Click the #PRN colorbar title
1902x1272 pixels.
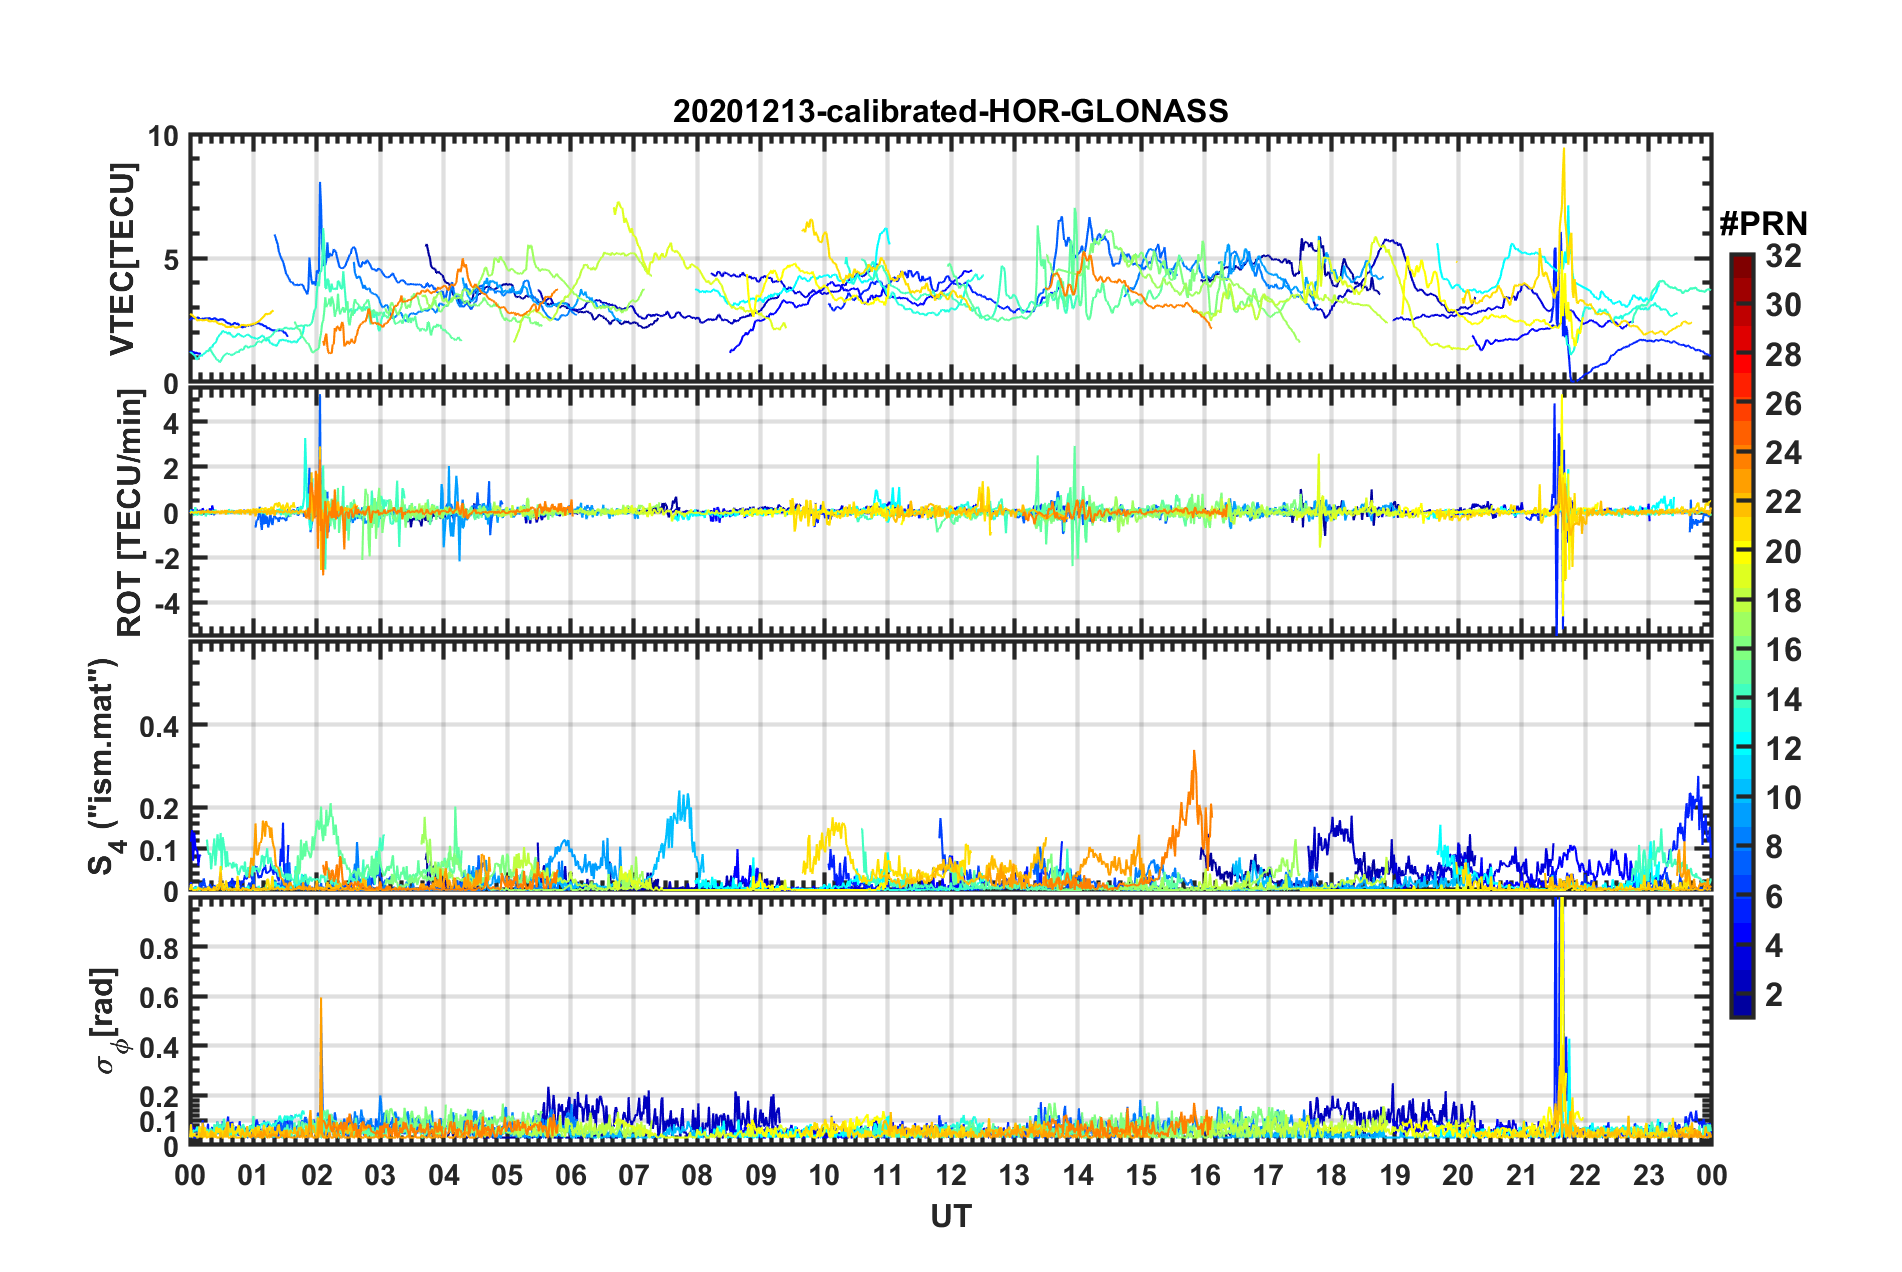1763,224
